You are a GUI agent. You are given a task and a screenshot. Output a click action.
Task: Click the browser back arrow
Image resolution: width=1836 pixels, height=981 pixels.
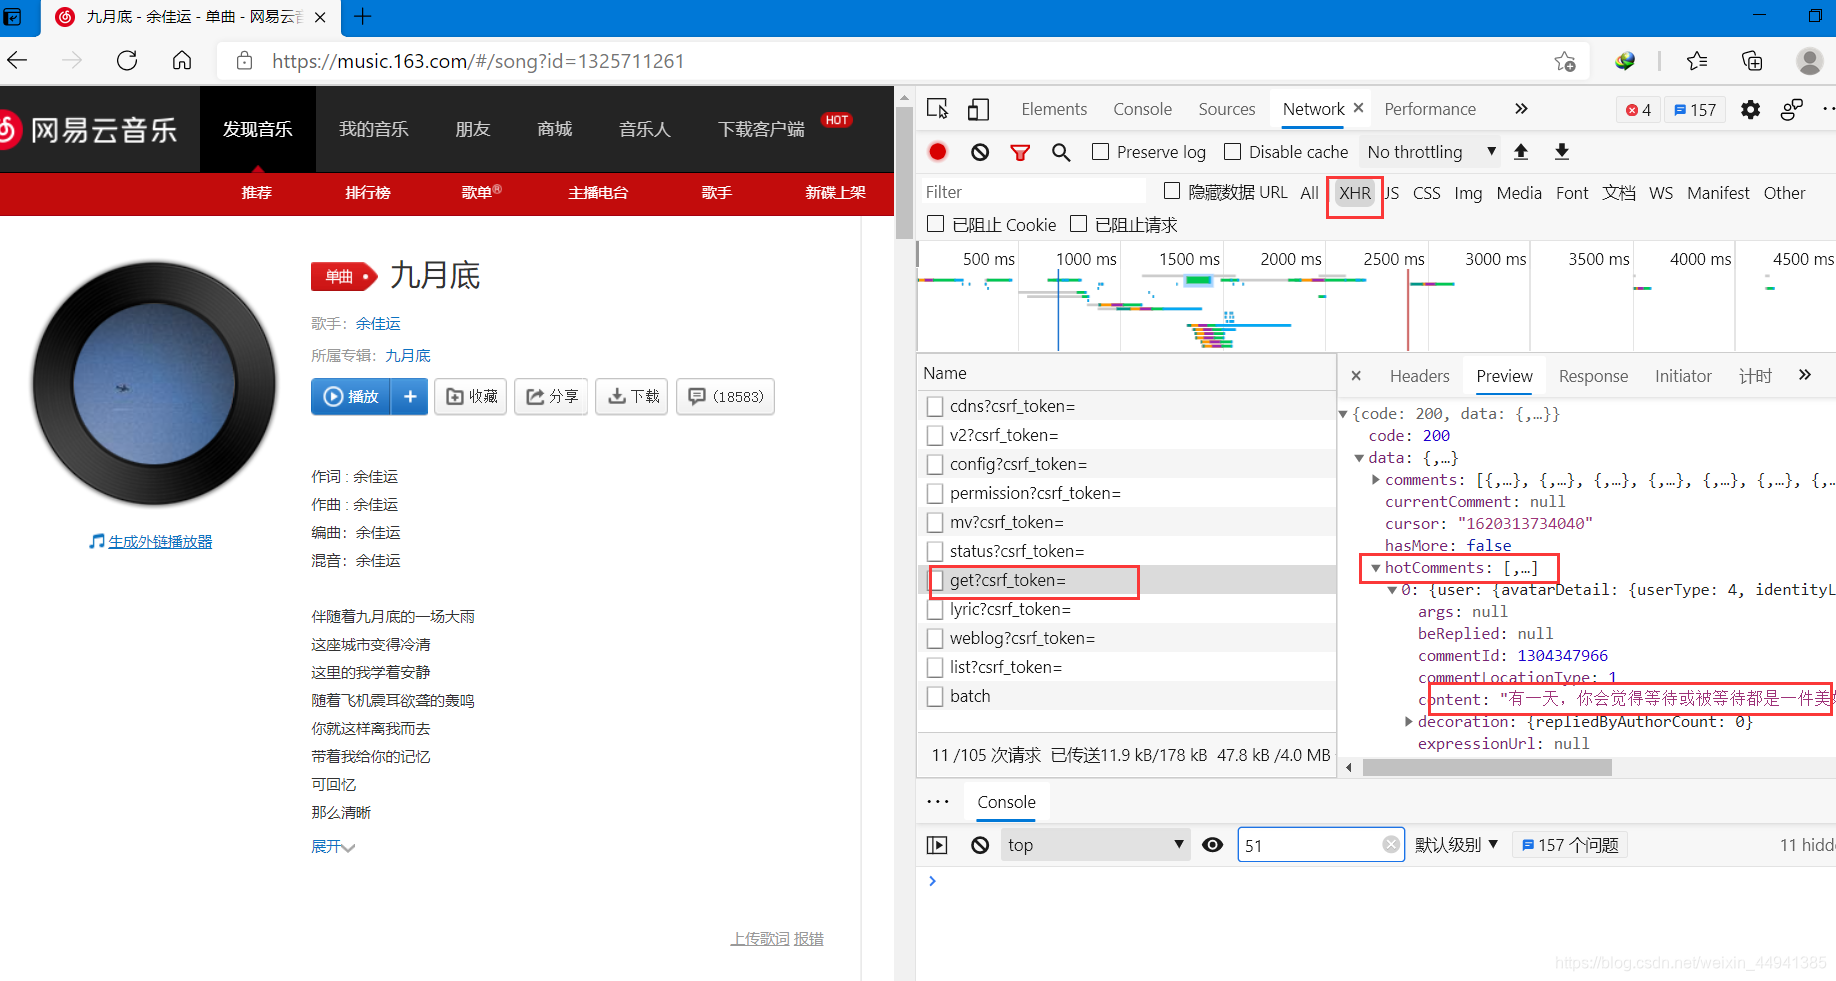(x=17, y=61)
